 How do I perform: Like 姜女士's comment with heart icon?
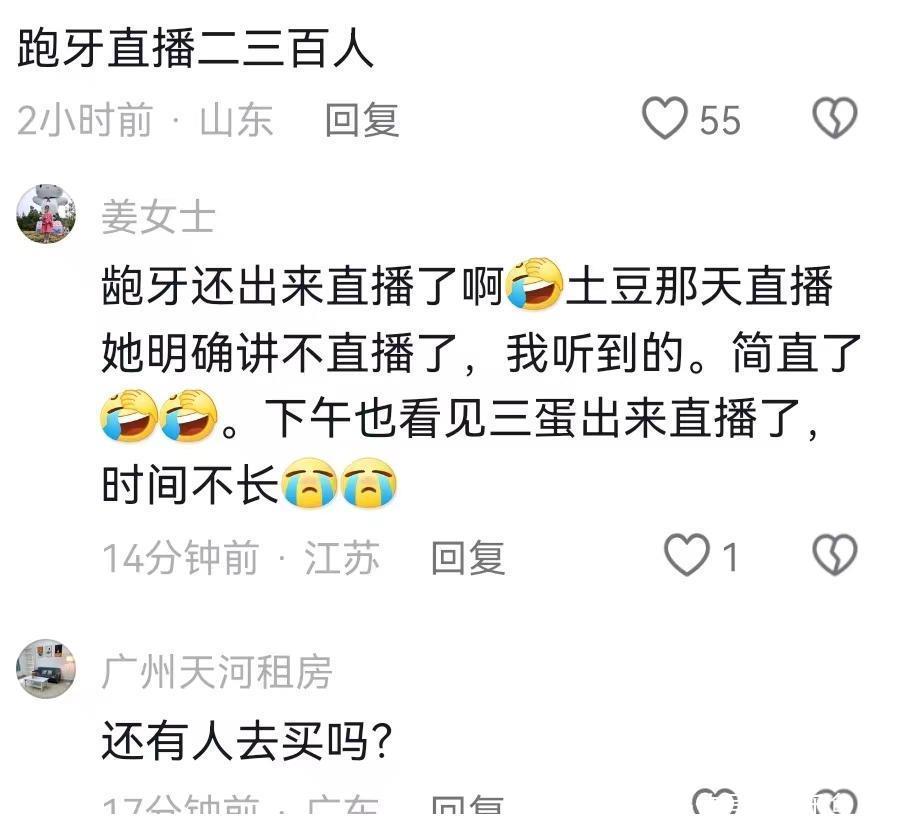pyautogui.click(x=687, y=555)
